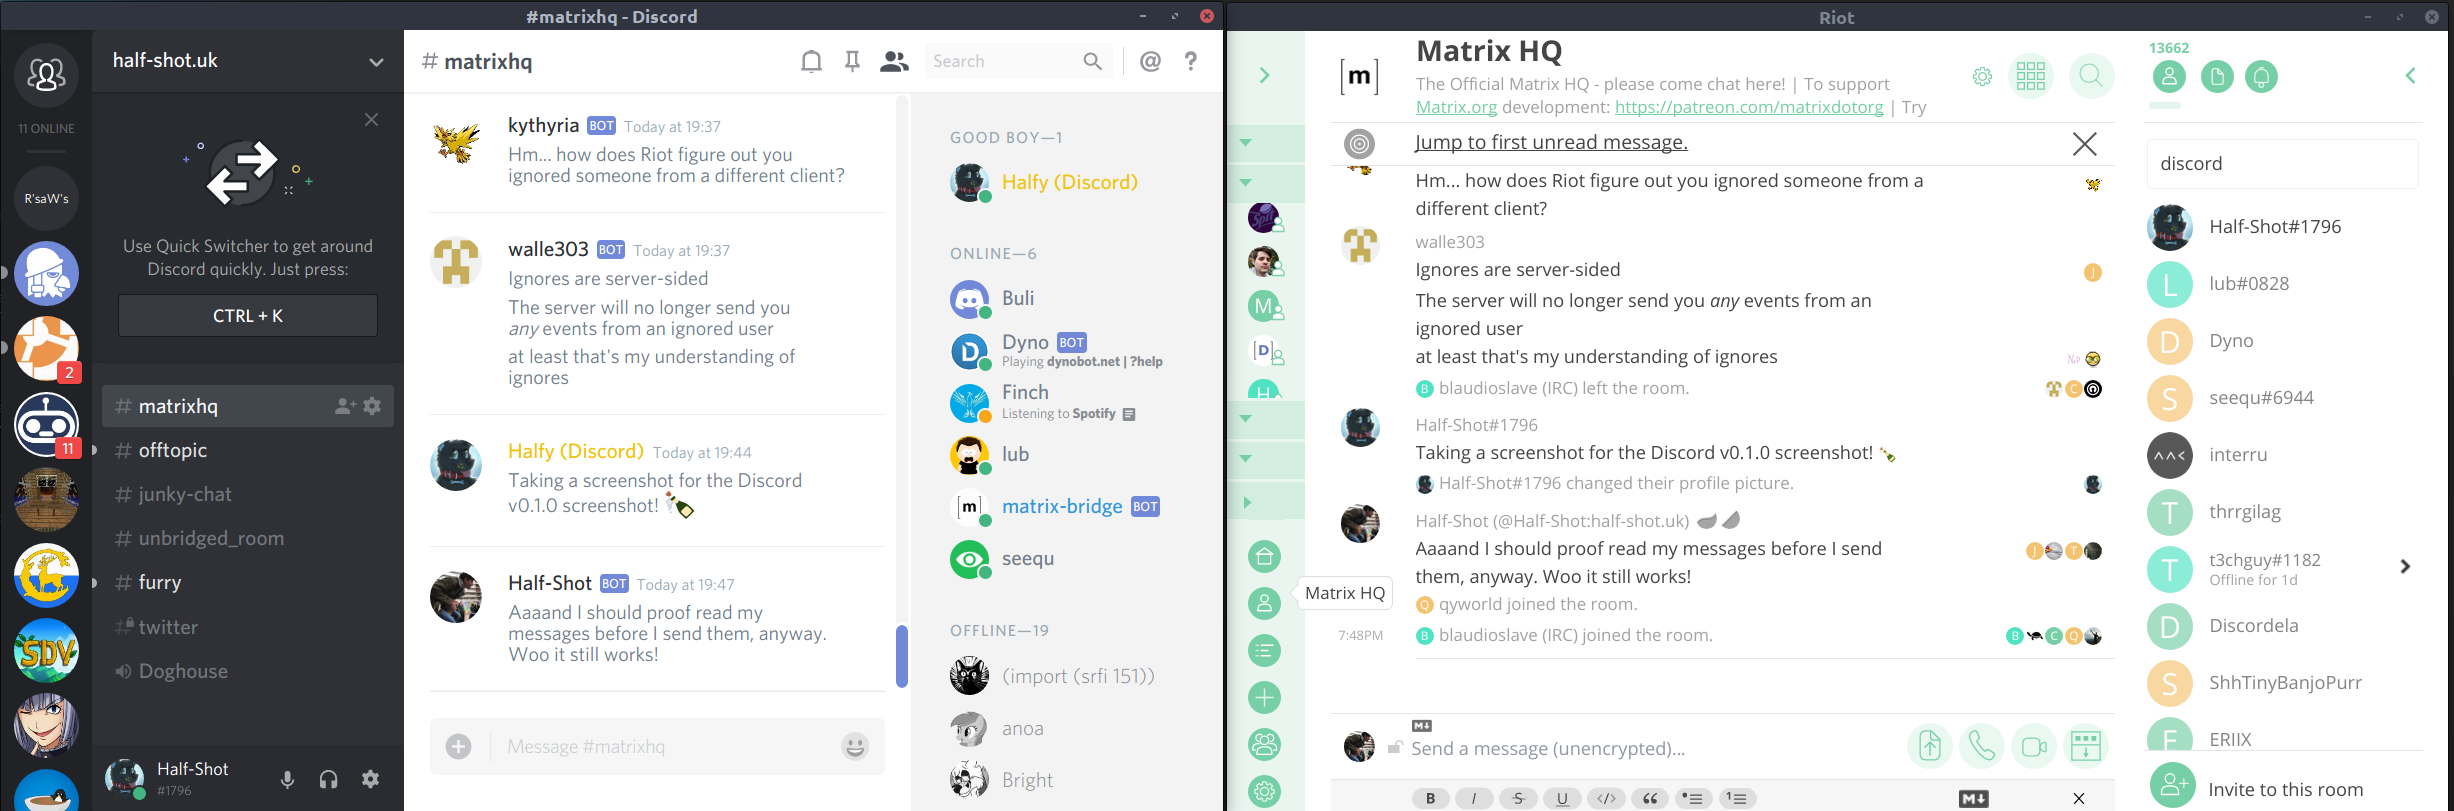Open the R'saW's server in Discord
Screen dimensions: 2454x811
[x=46, y=198]
